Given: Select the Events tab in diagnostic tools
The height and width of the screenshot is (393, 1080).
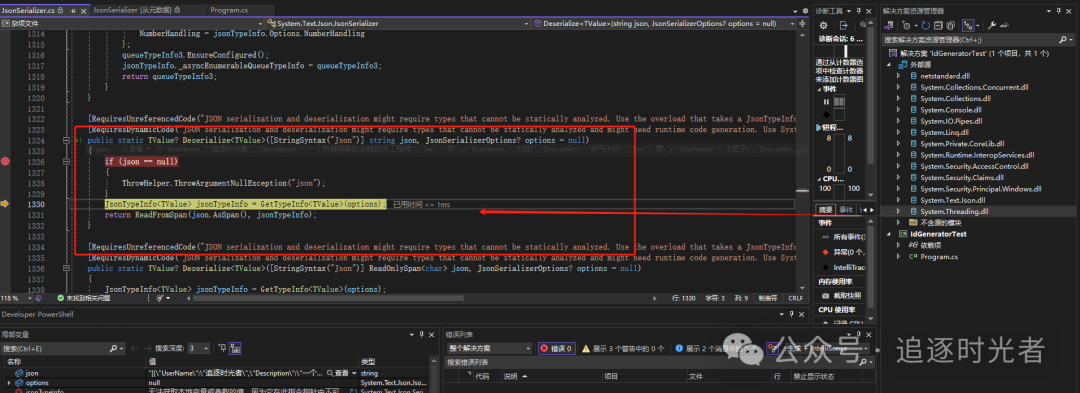Looking at the screenshot, I should [846, 209].
